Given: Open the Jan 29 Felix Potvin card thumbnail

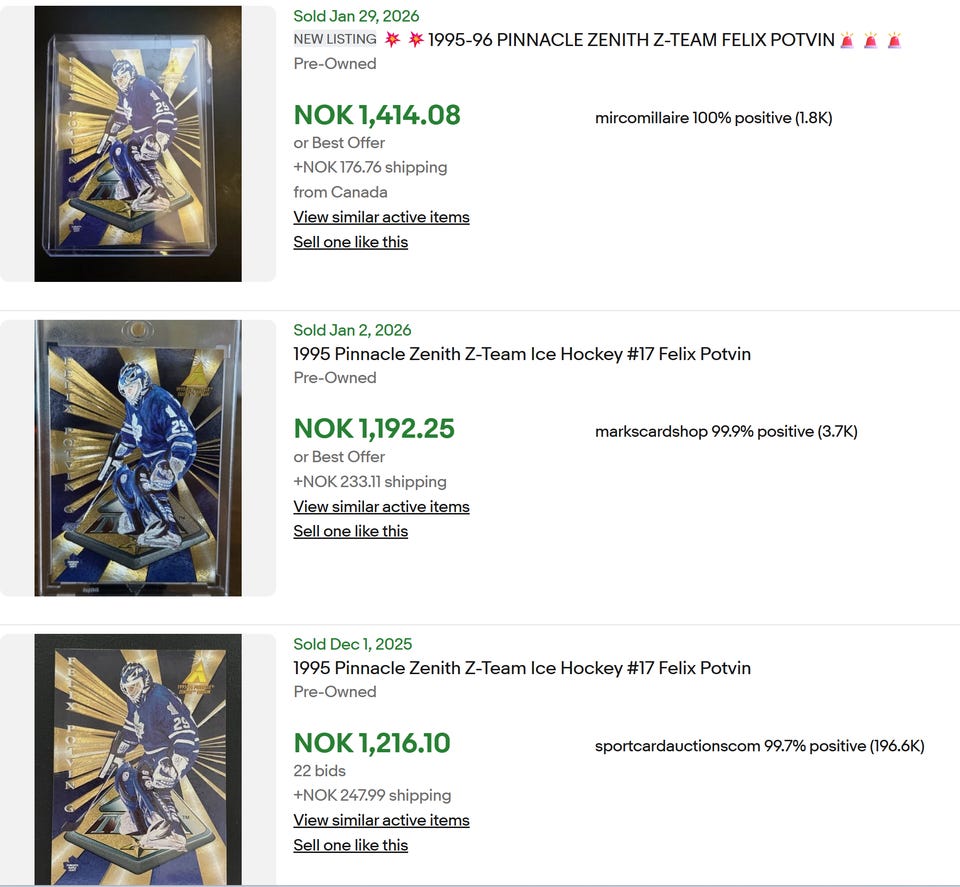Looking at the screenshot, I should [138, 144].
